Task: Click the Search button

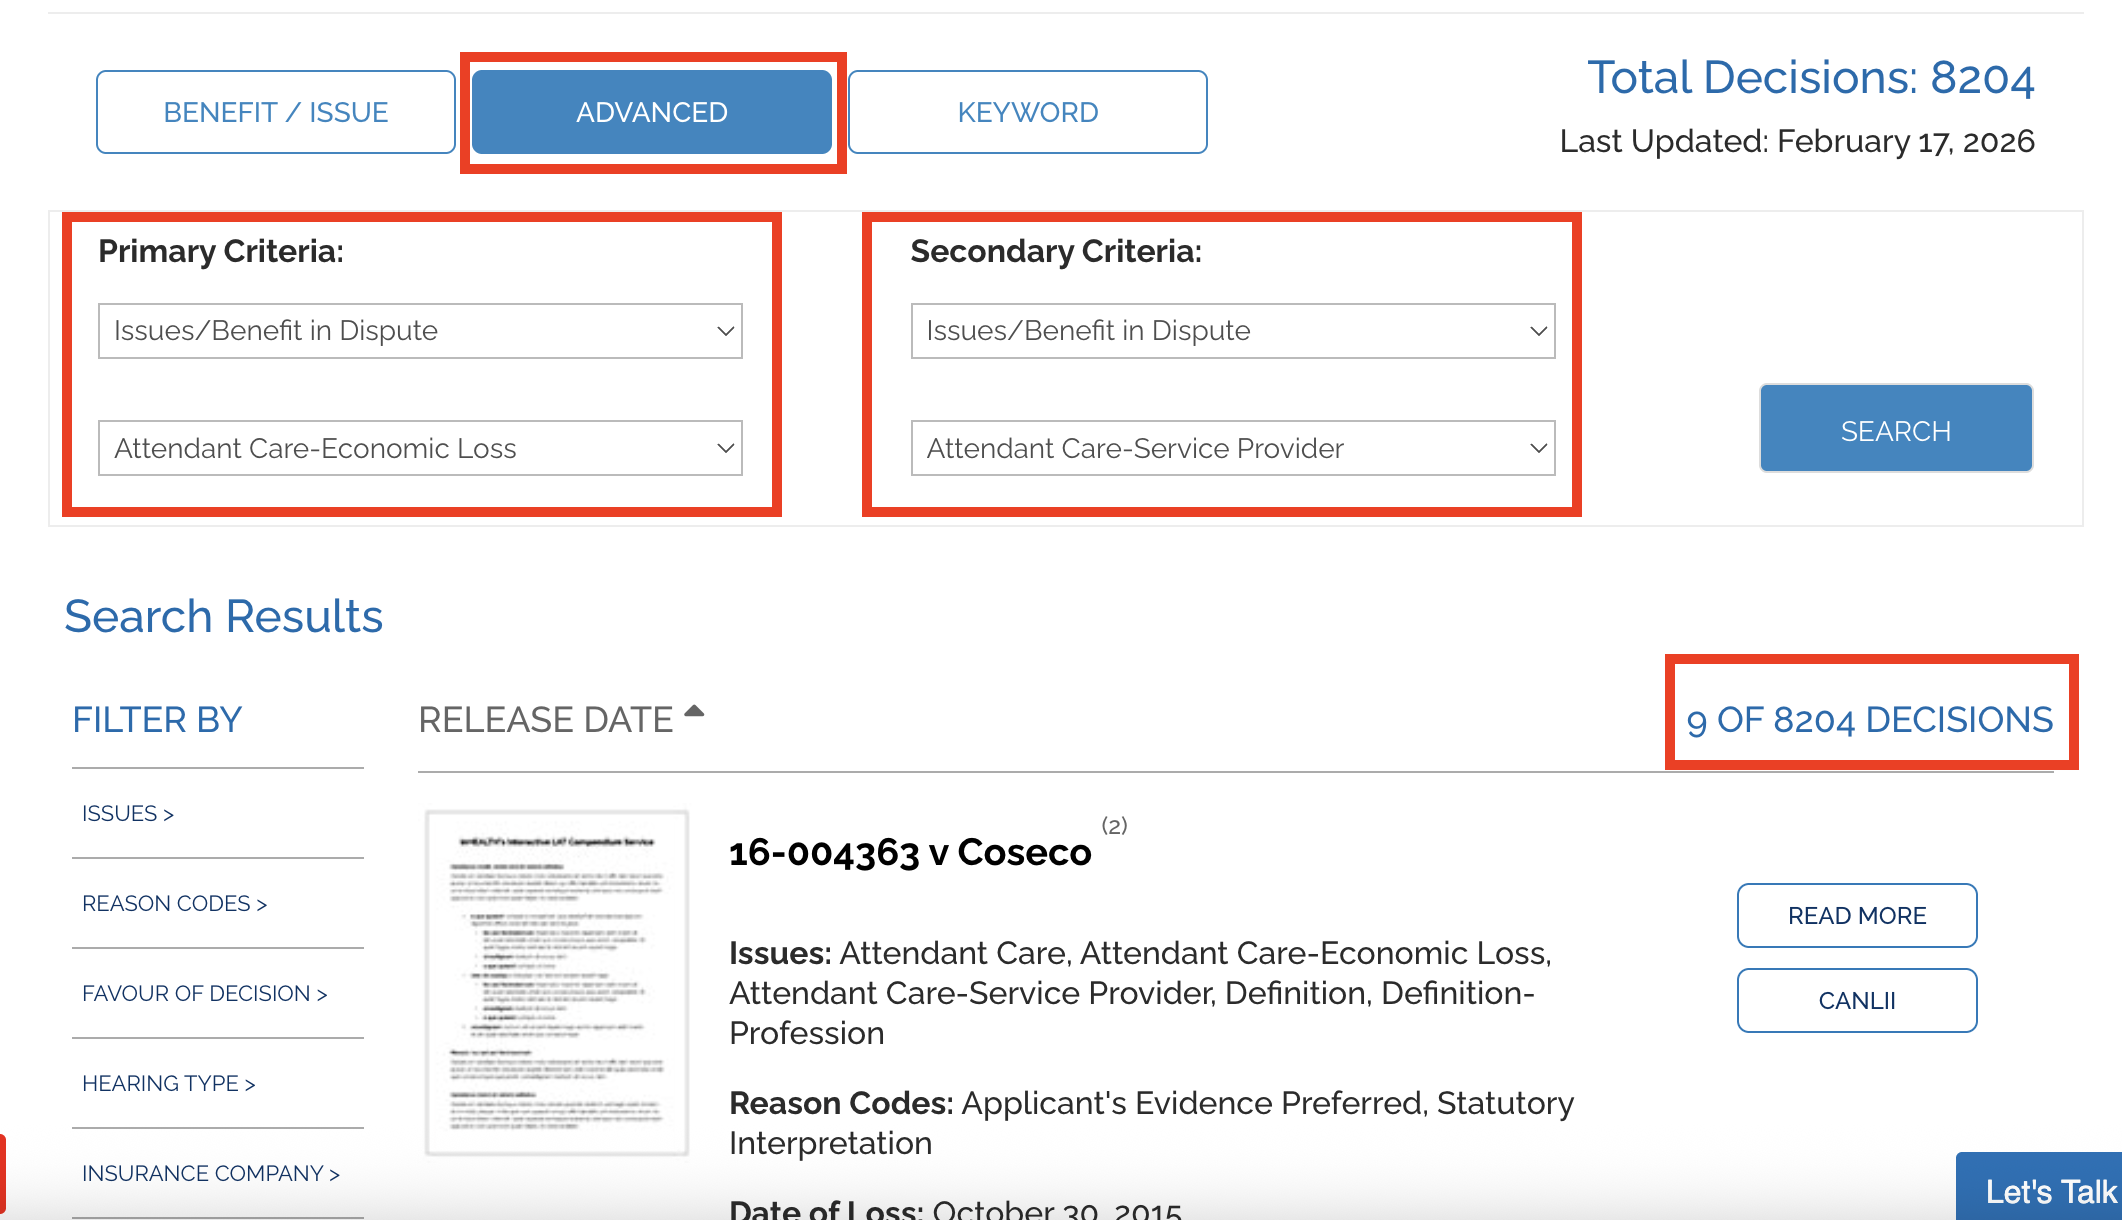Action: pyautogui.click(x=1895, y=430)
